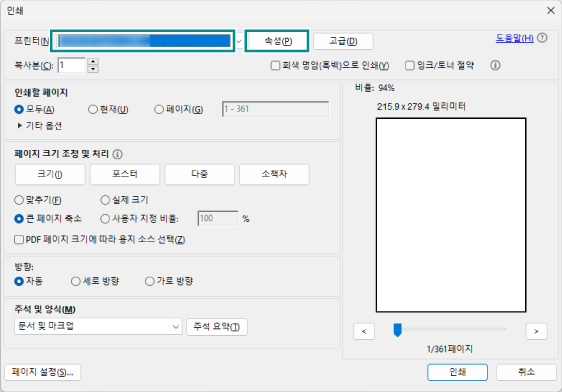The height and width of the screenshot is (392, 562).
Task: Open 페이지 설정(S)... dialog
Action: (x=43, y=372)
